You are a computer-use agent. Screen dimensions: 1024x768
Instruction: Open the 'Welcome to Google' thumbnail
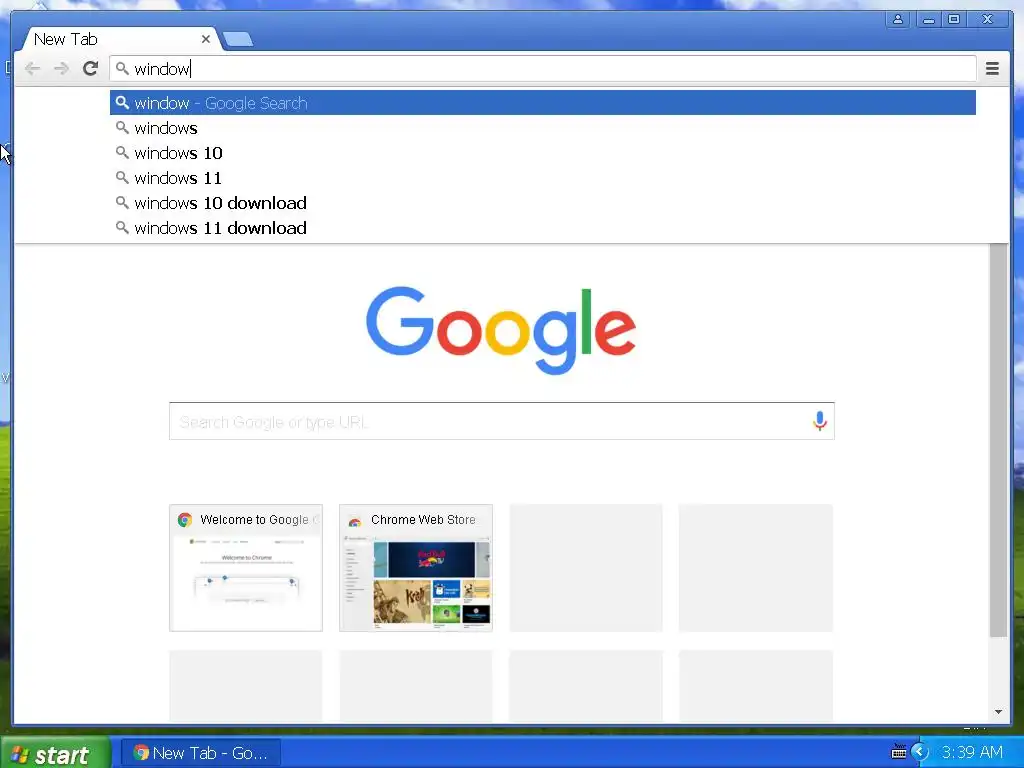coord(246,568)
